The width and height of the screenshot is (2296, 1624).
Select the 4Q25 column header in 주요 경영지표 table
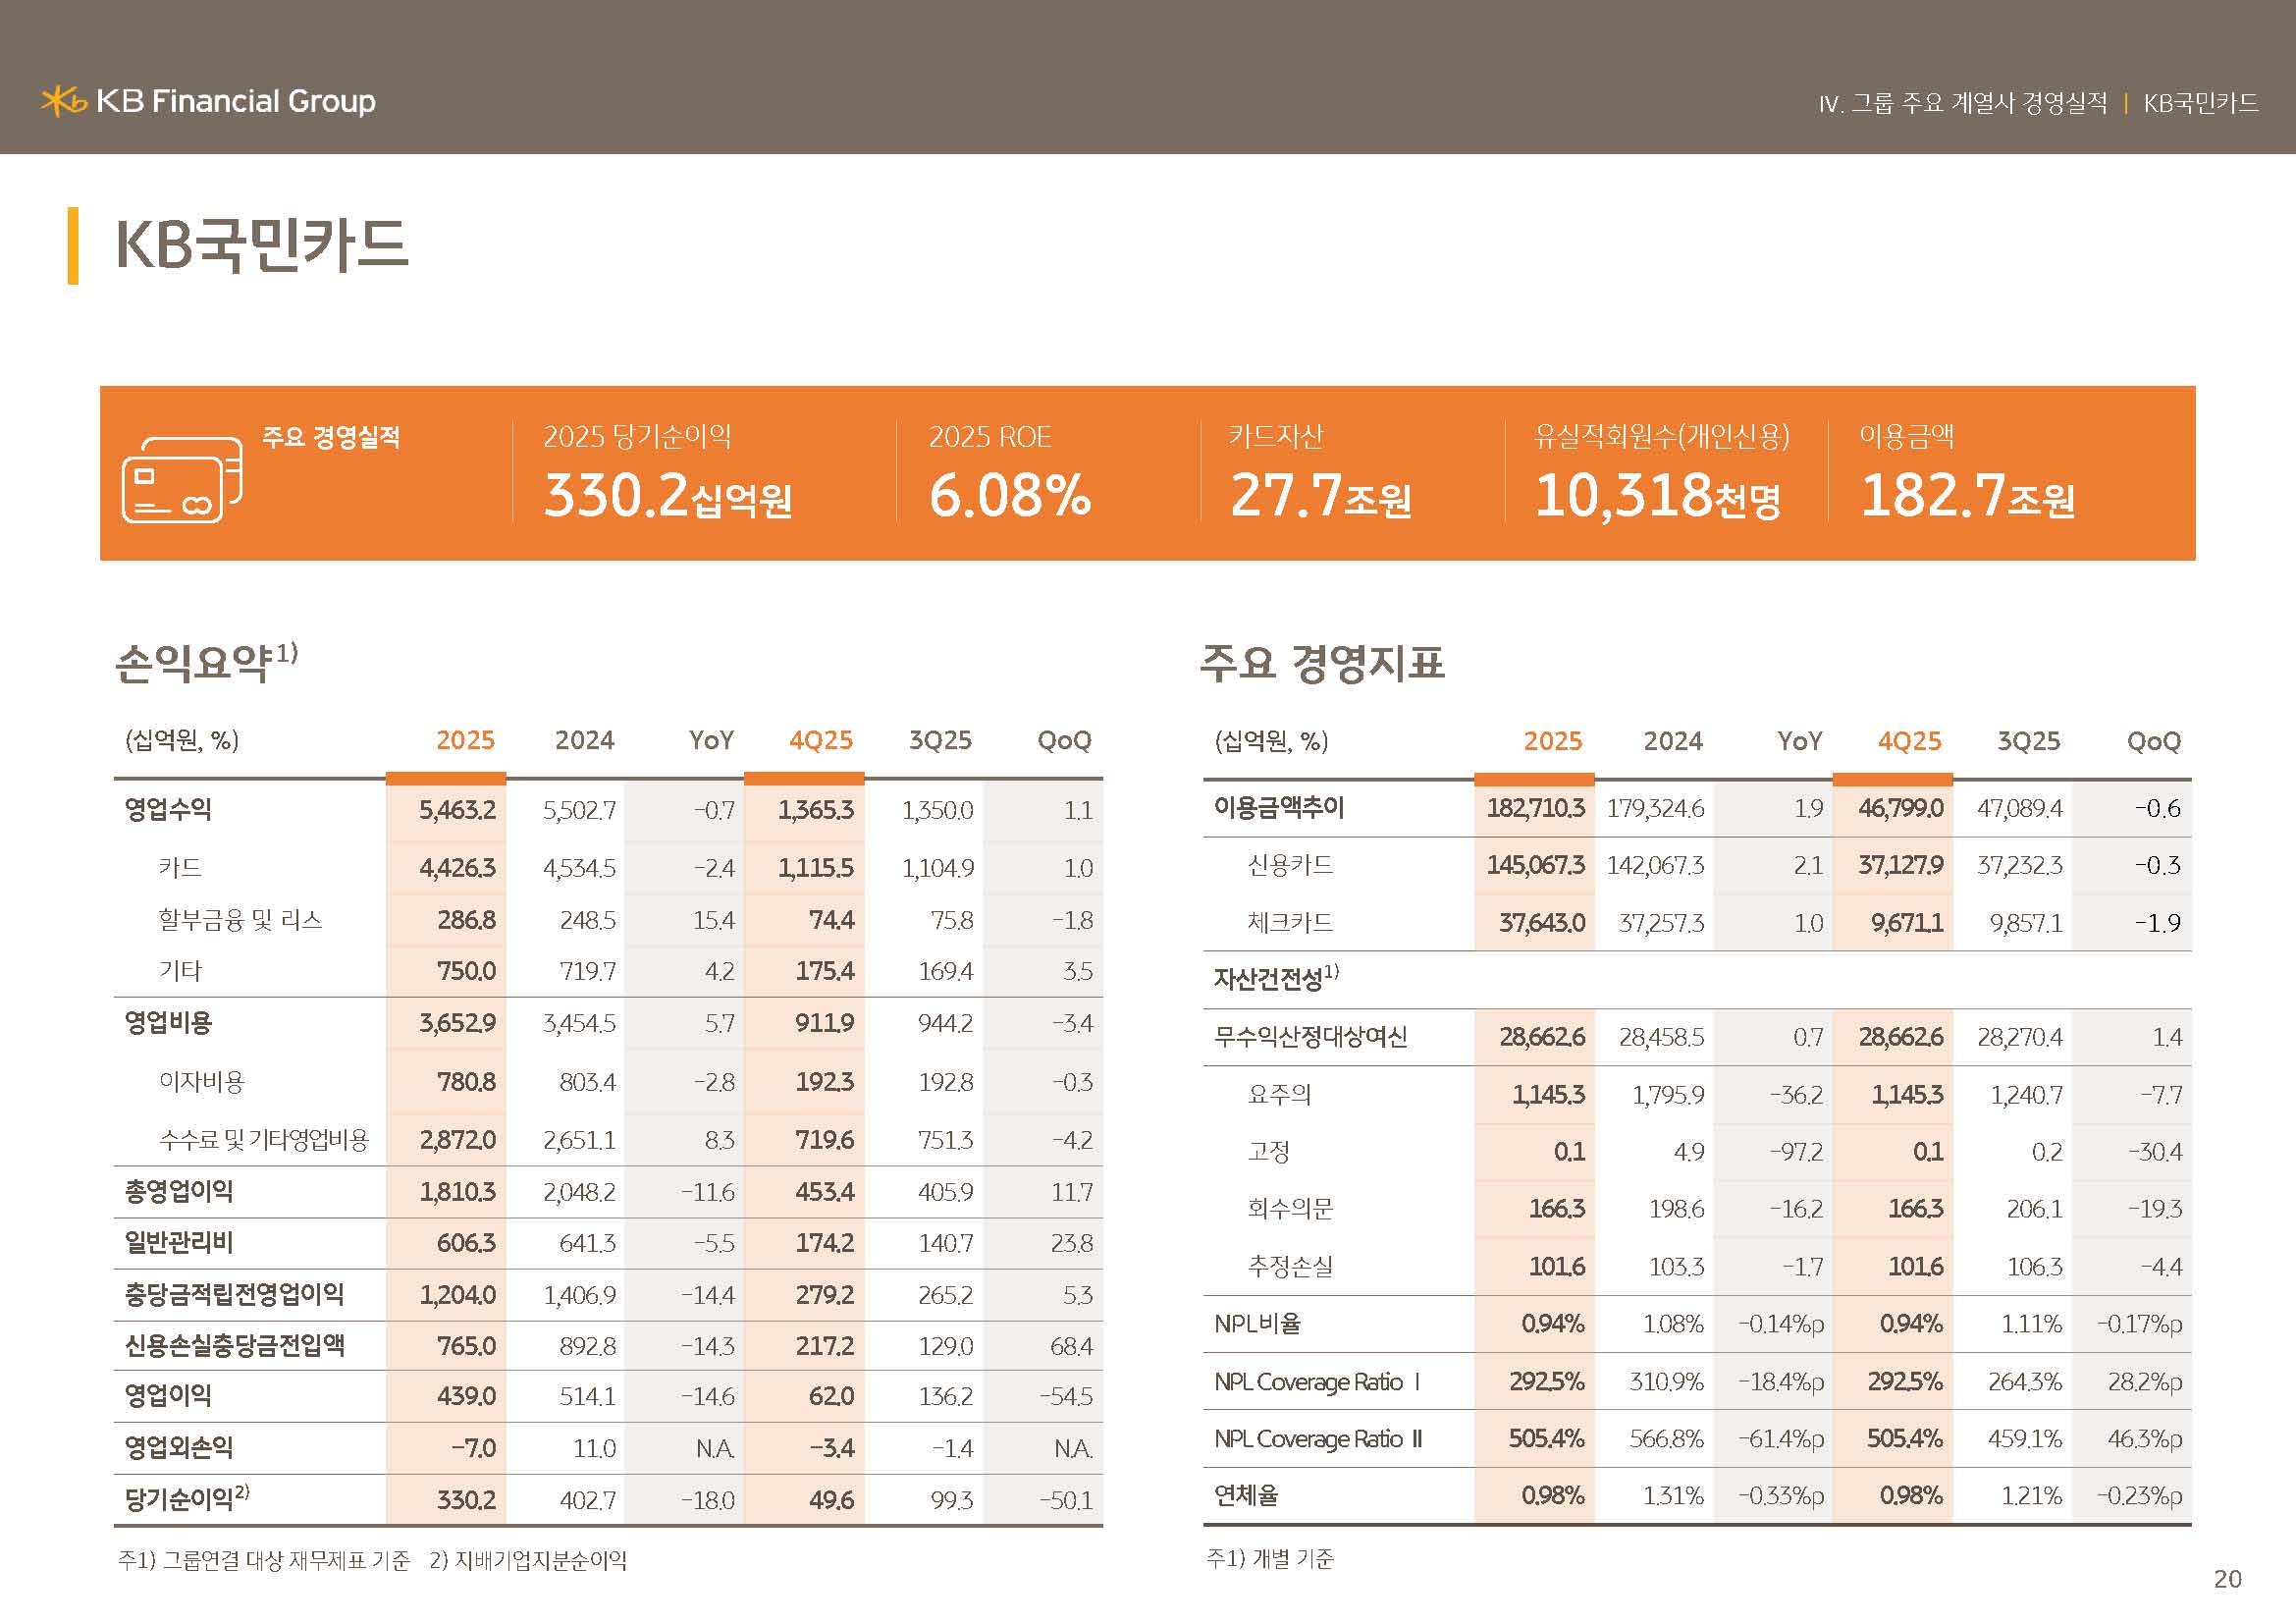(x=1908, y=742)
